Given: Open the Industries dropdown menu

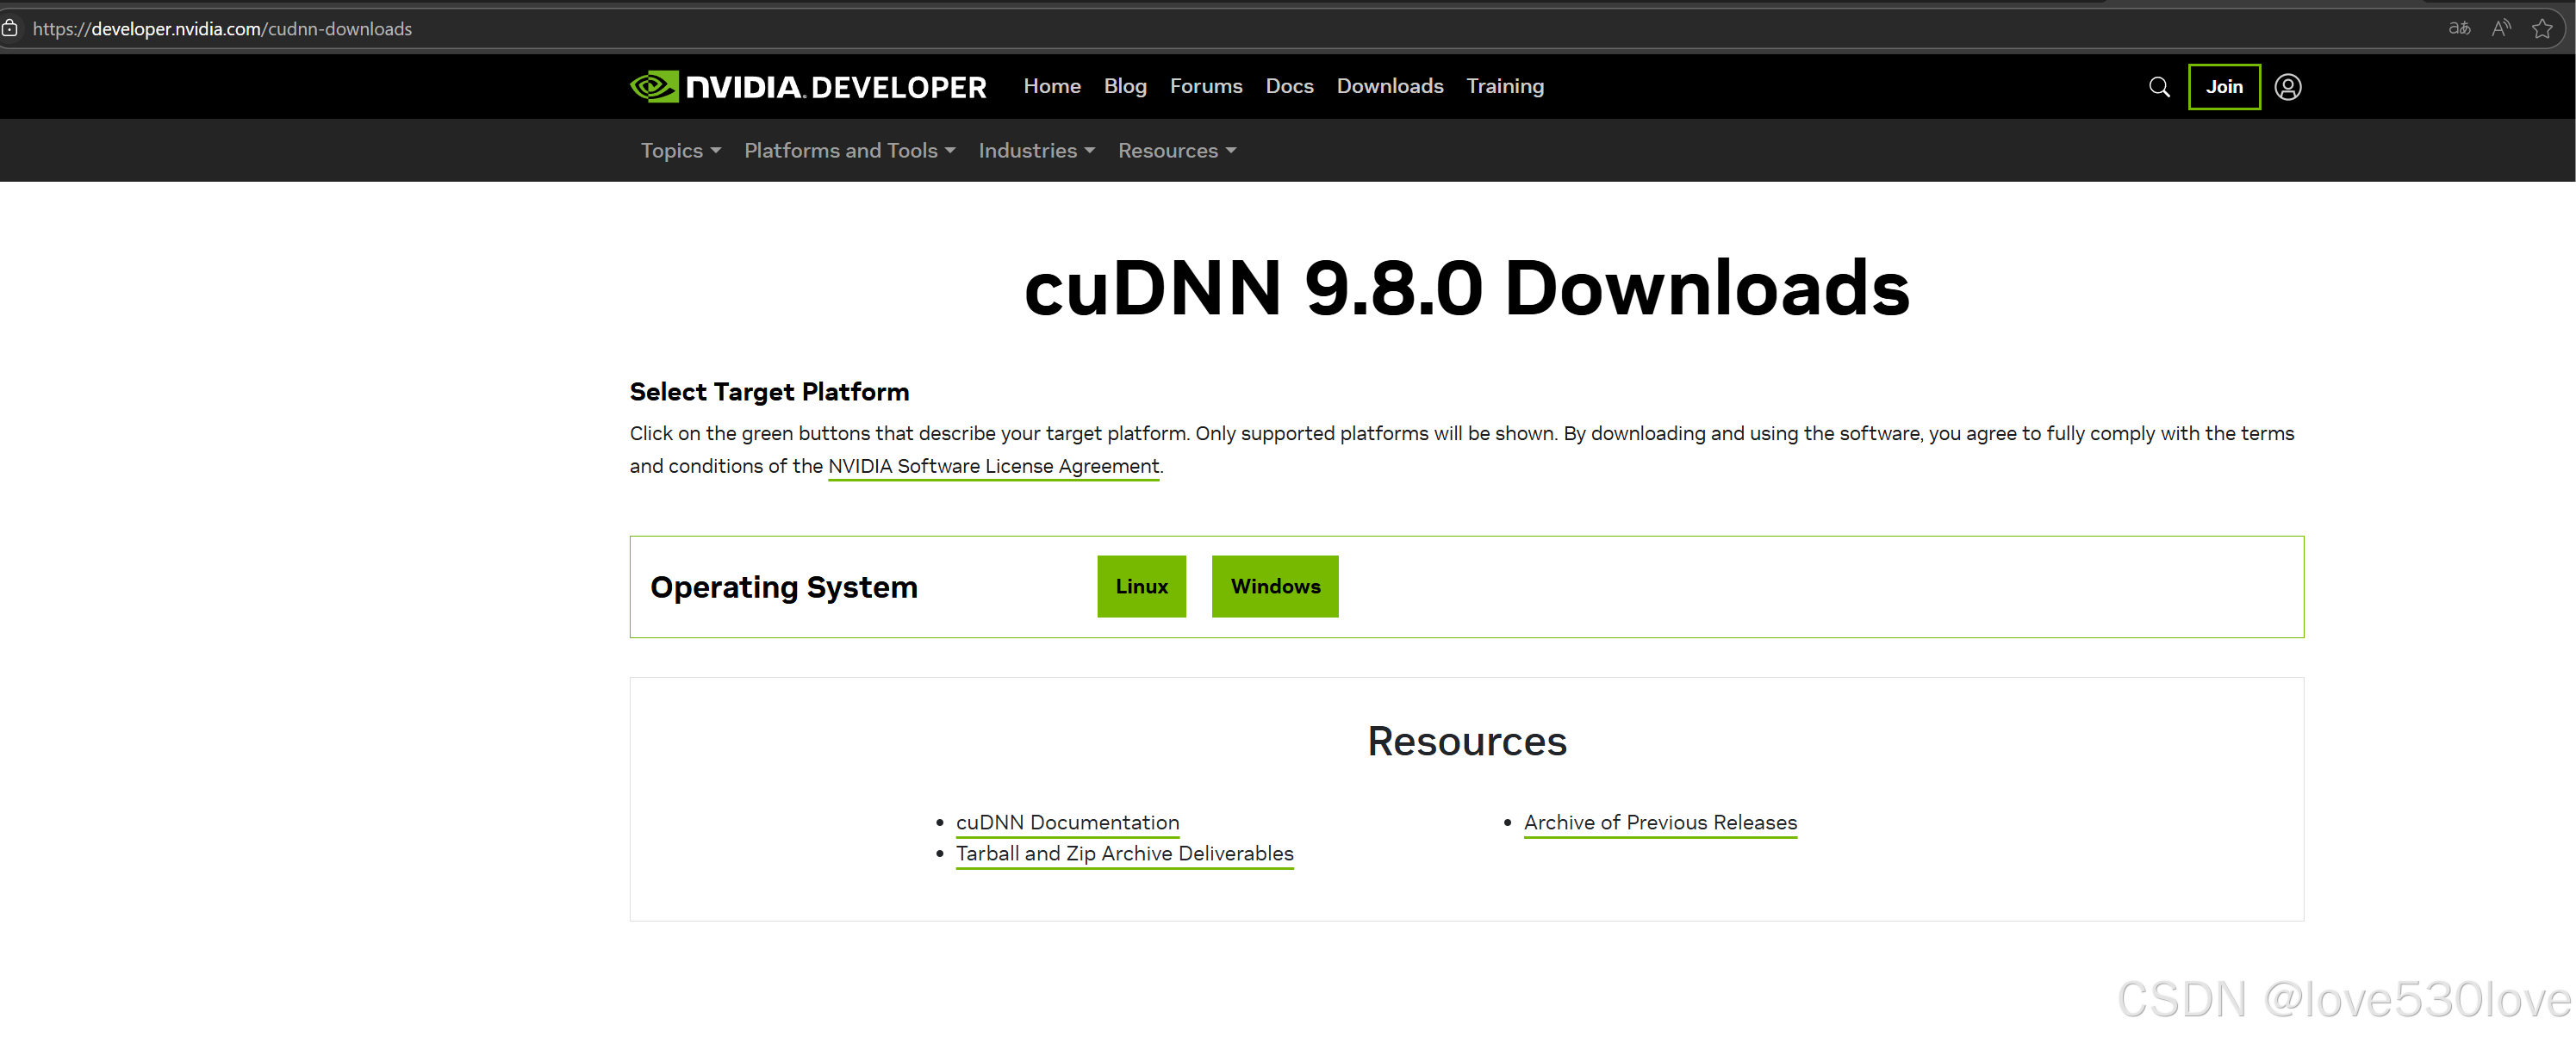Looking at the screenshot, I should click(1036, 150).
